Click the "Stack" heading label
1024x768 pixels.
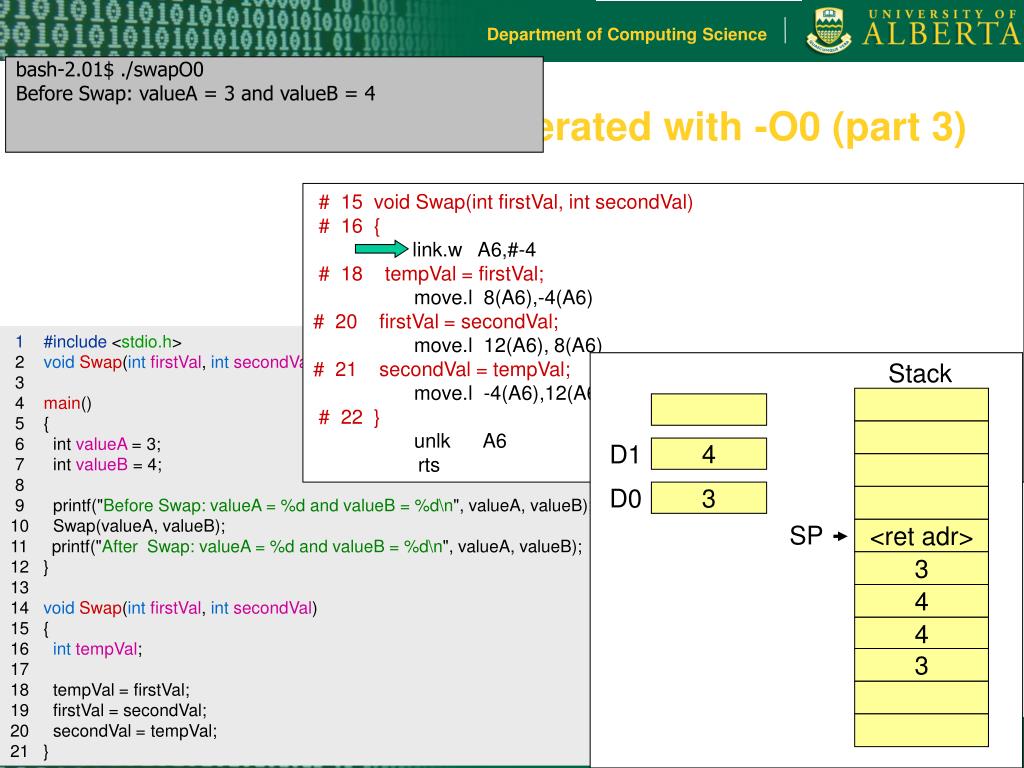920,374
